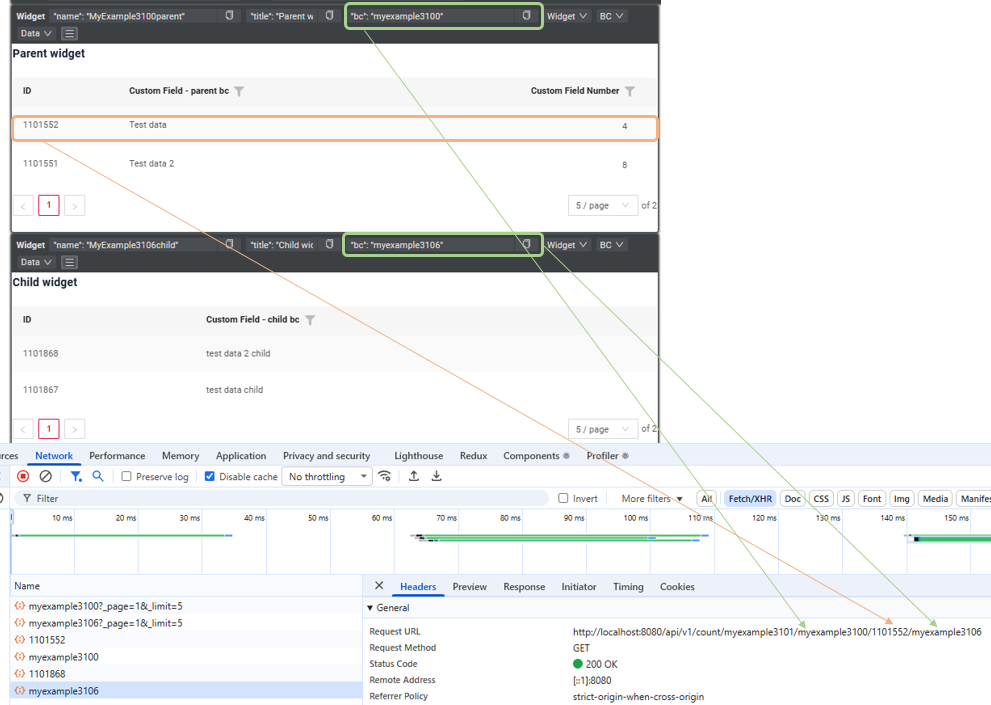This screenshot has height=705, width=991.
Task: Copy the "myexample3106" bc value
Action: pos(527,244)
